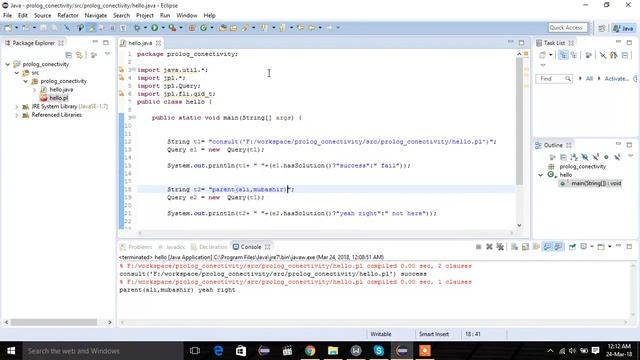Click the Quick Access search box
The width and height of the screenshot is (640, 360).
568,28
